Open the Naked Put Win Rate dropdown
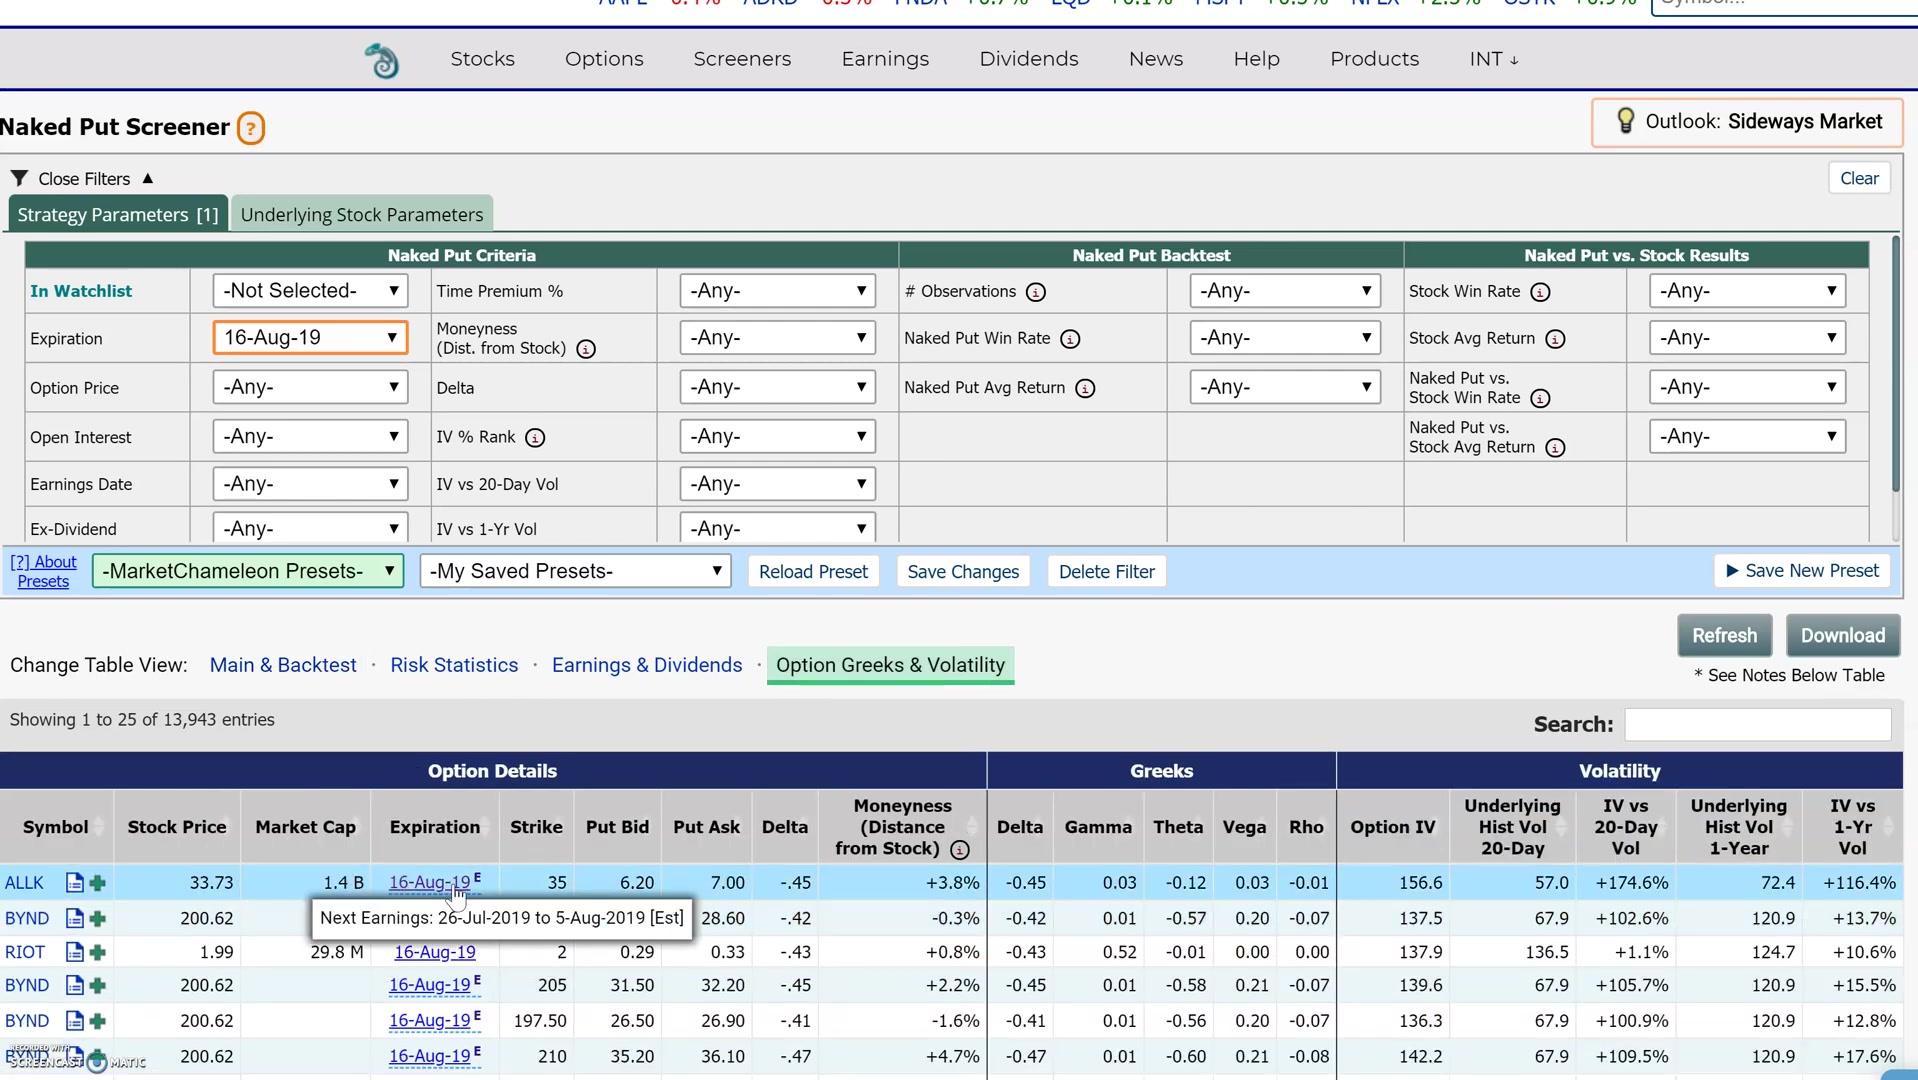1918x1080 pixels. [1285, 338]
